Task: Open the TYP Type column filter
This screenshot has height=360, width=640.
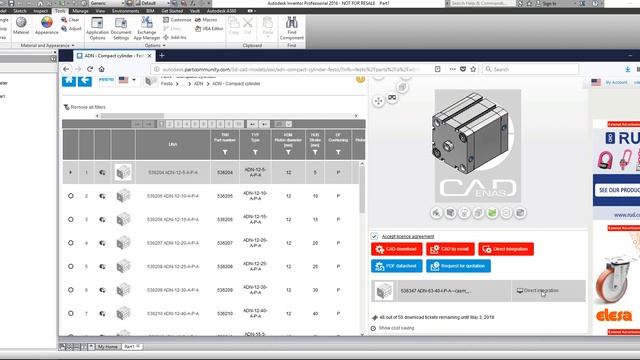Action: coord(255,152)
